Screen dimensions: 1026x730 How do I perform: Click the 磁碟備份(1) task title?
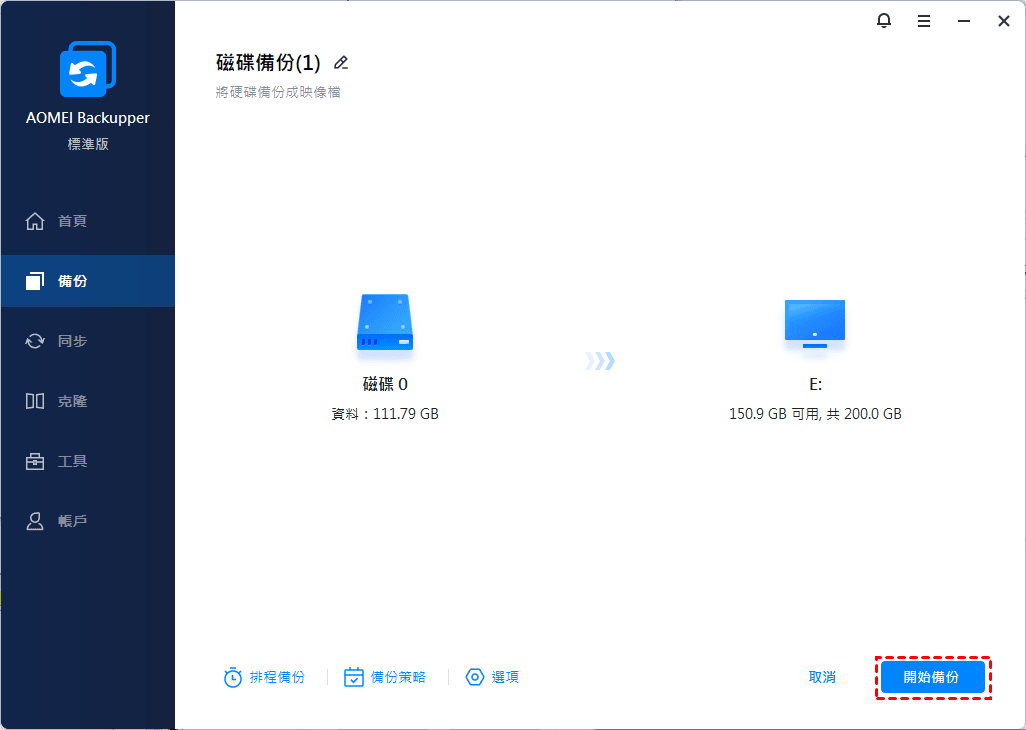268,63
